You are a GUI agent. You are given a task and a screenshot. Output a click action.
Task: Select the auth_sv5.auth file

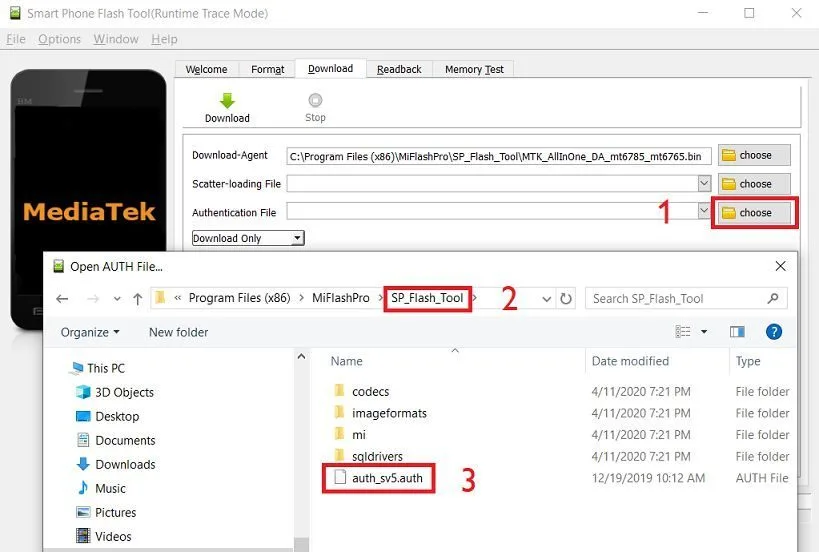pyautogui.click(x=379, y=478)
